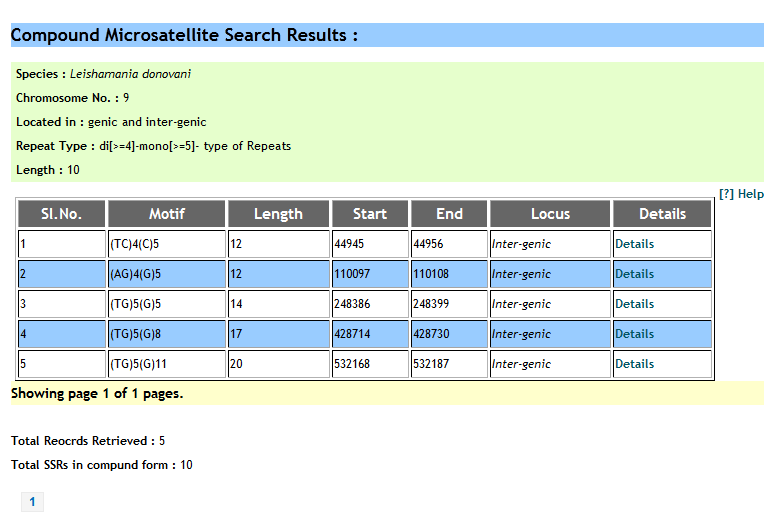Click Inter-genic locus in row 3
Image resolution: width=779 pixels, height=522 pixels.
point(521,304)
